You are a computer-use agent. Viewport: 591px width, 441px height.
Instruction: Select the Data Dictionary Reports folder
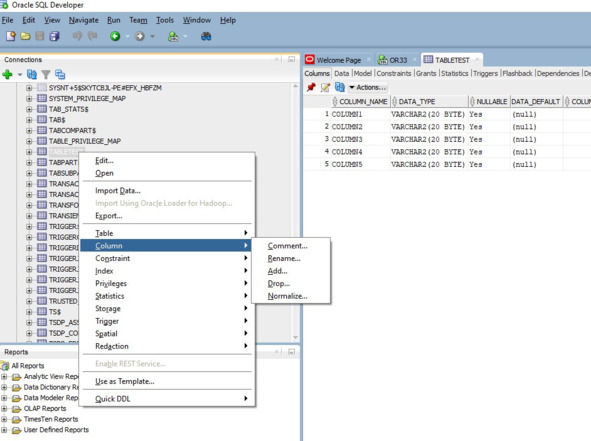pos(51,387)
